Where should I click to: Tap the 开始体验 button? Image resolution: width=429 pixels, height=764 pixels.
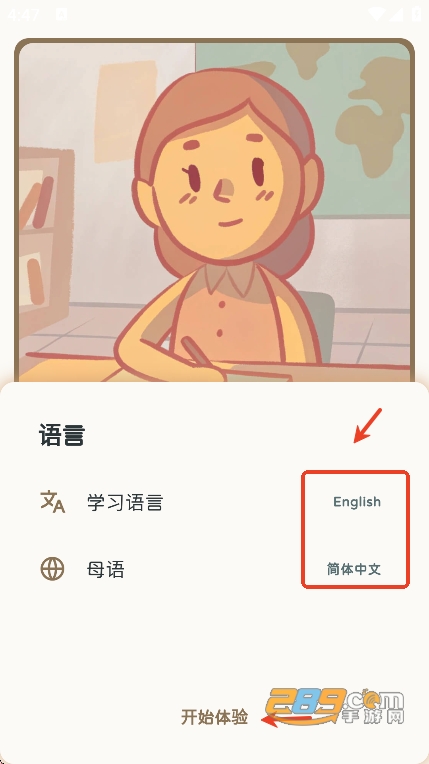(x=214, y=717)
